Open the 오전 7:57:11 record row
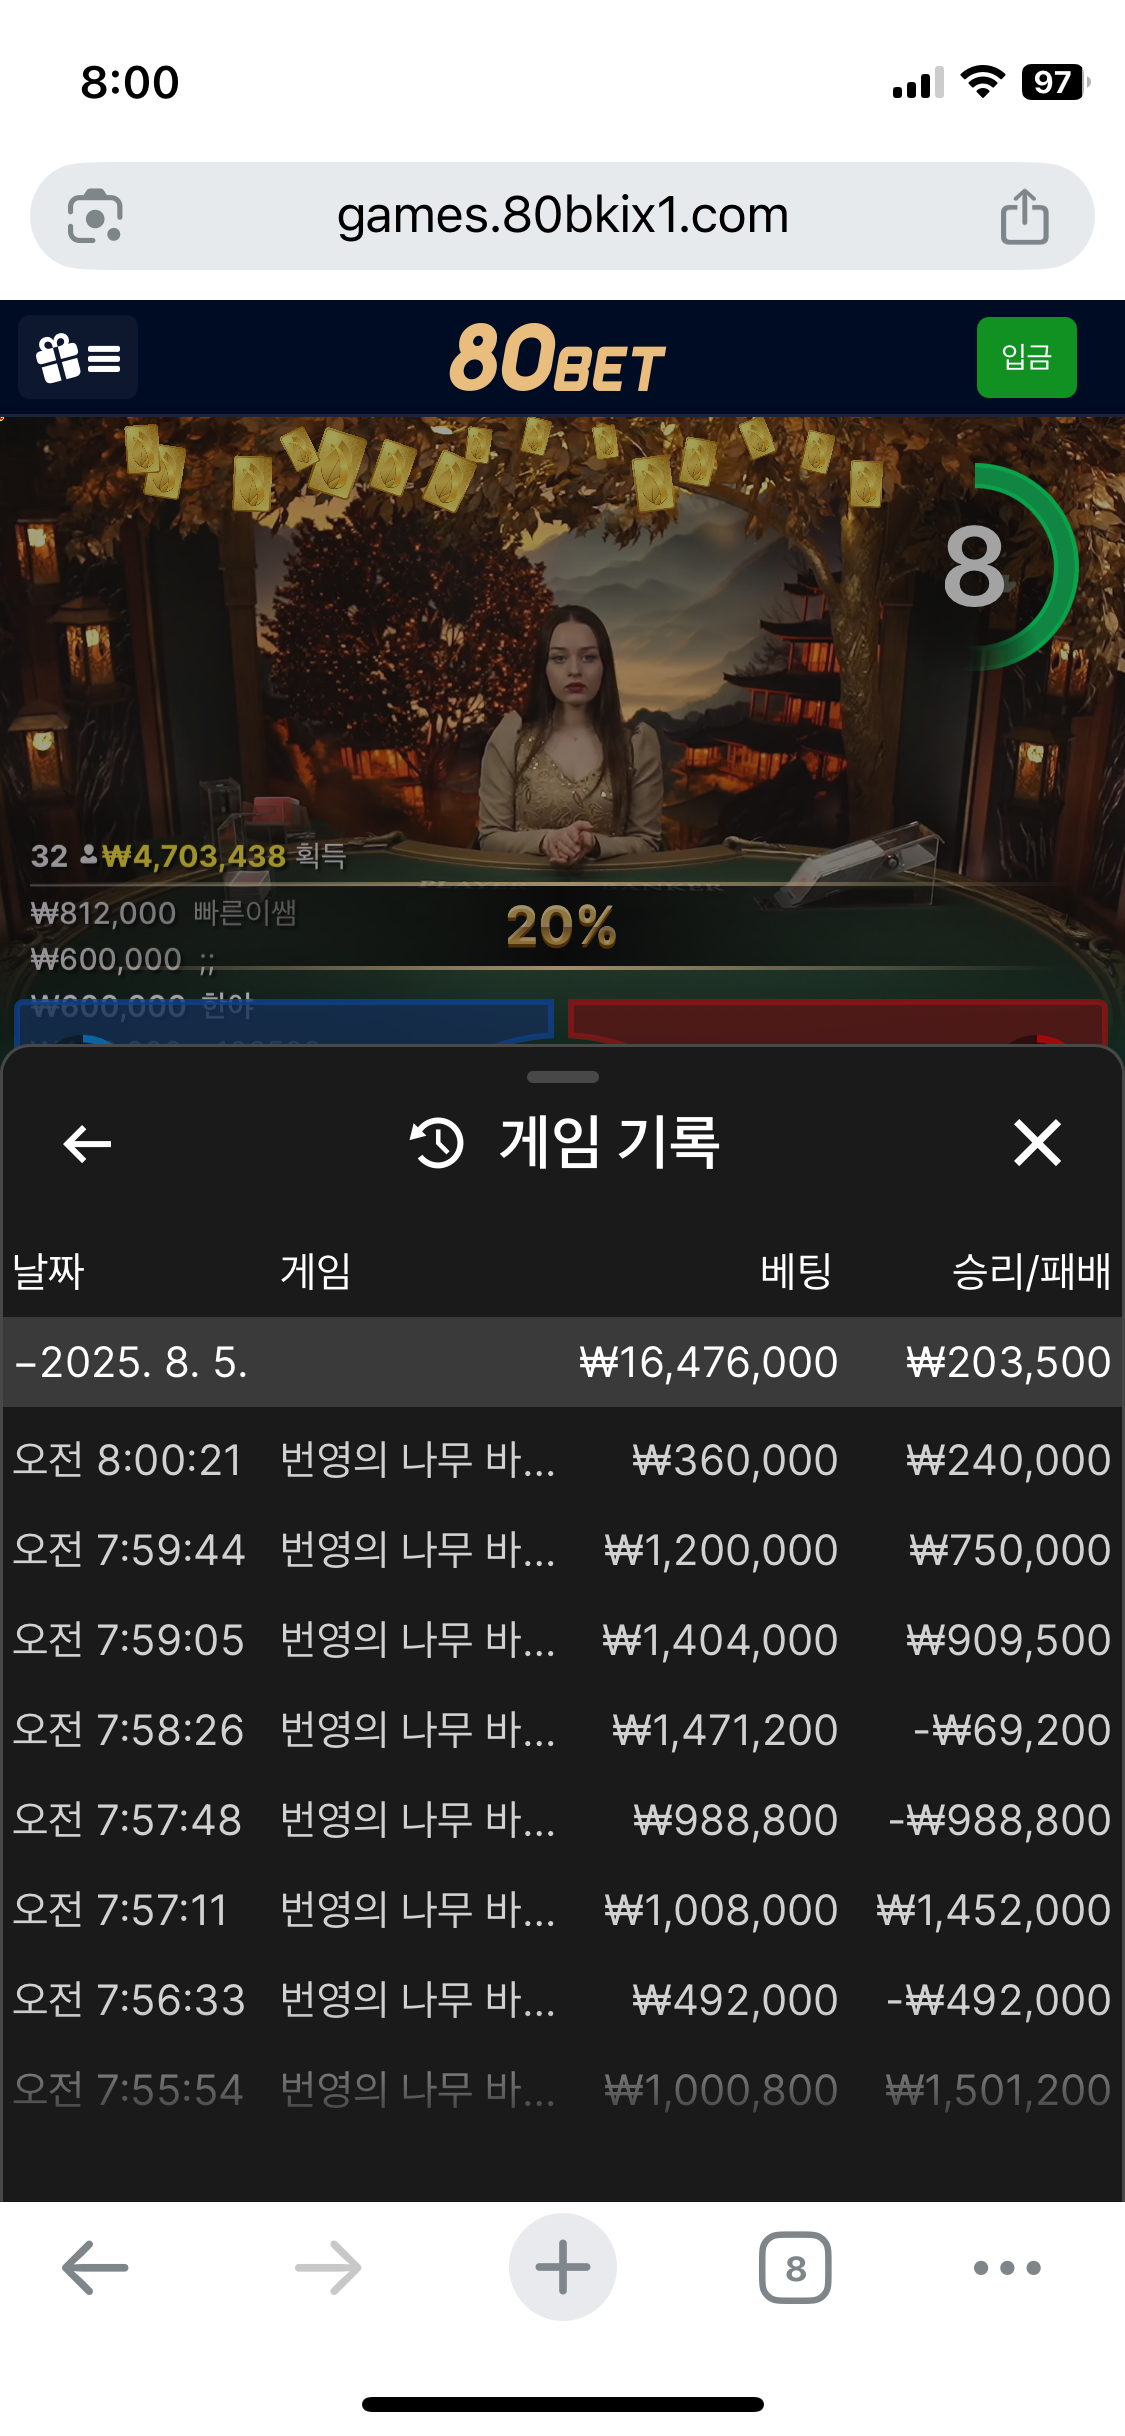 (562, 1910)
